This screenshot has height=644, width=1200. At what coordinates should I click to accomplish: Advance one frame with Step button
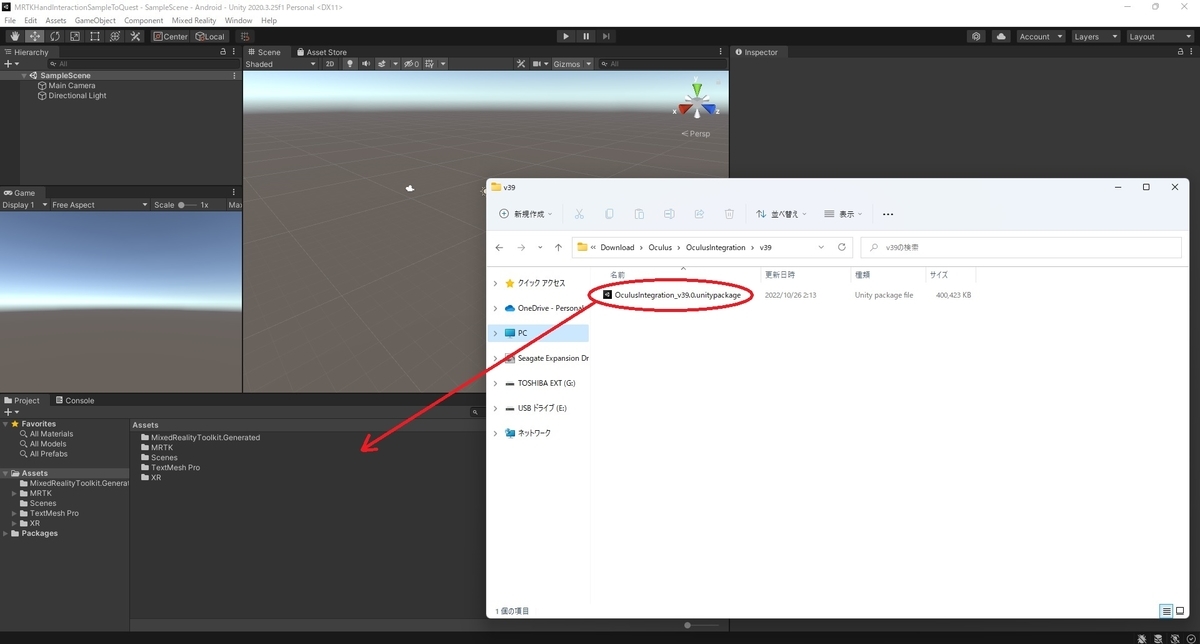tap(606, 36)
